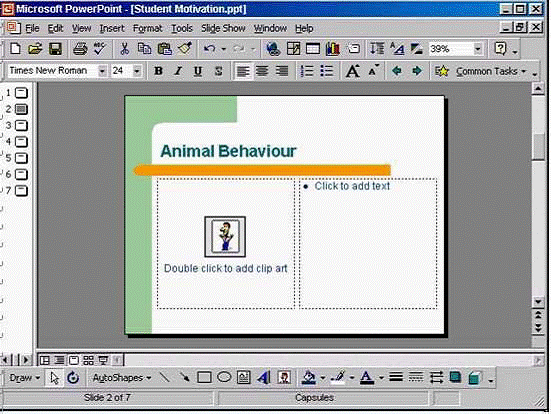Select the Format Painter brush icon
Screen dimensions: 551x414
click(x=185, y=49)
